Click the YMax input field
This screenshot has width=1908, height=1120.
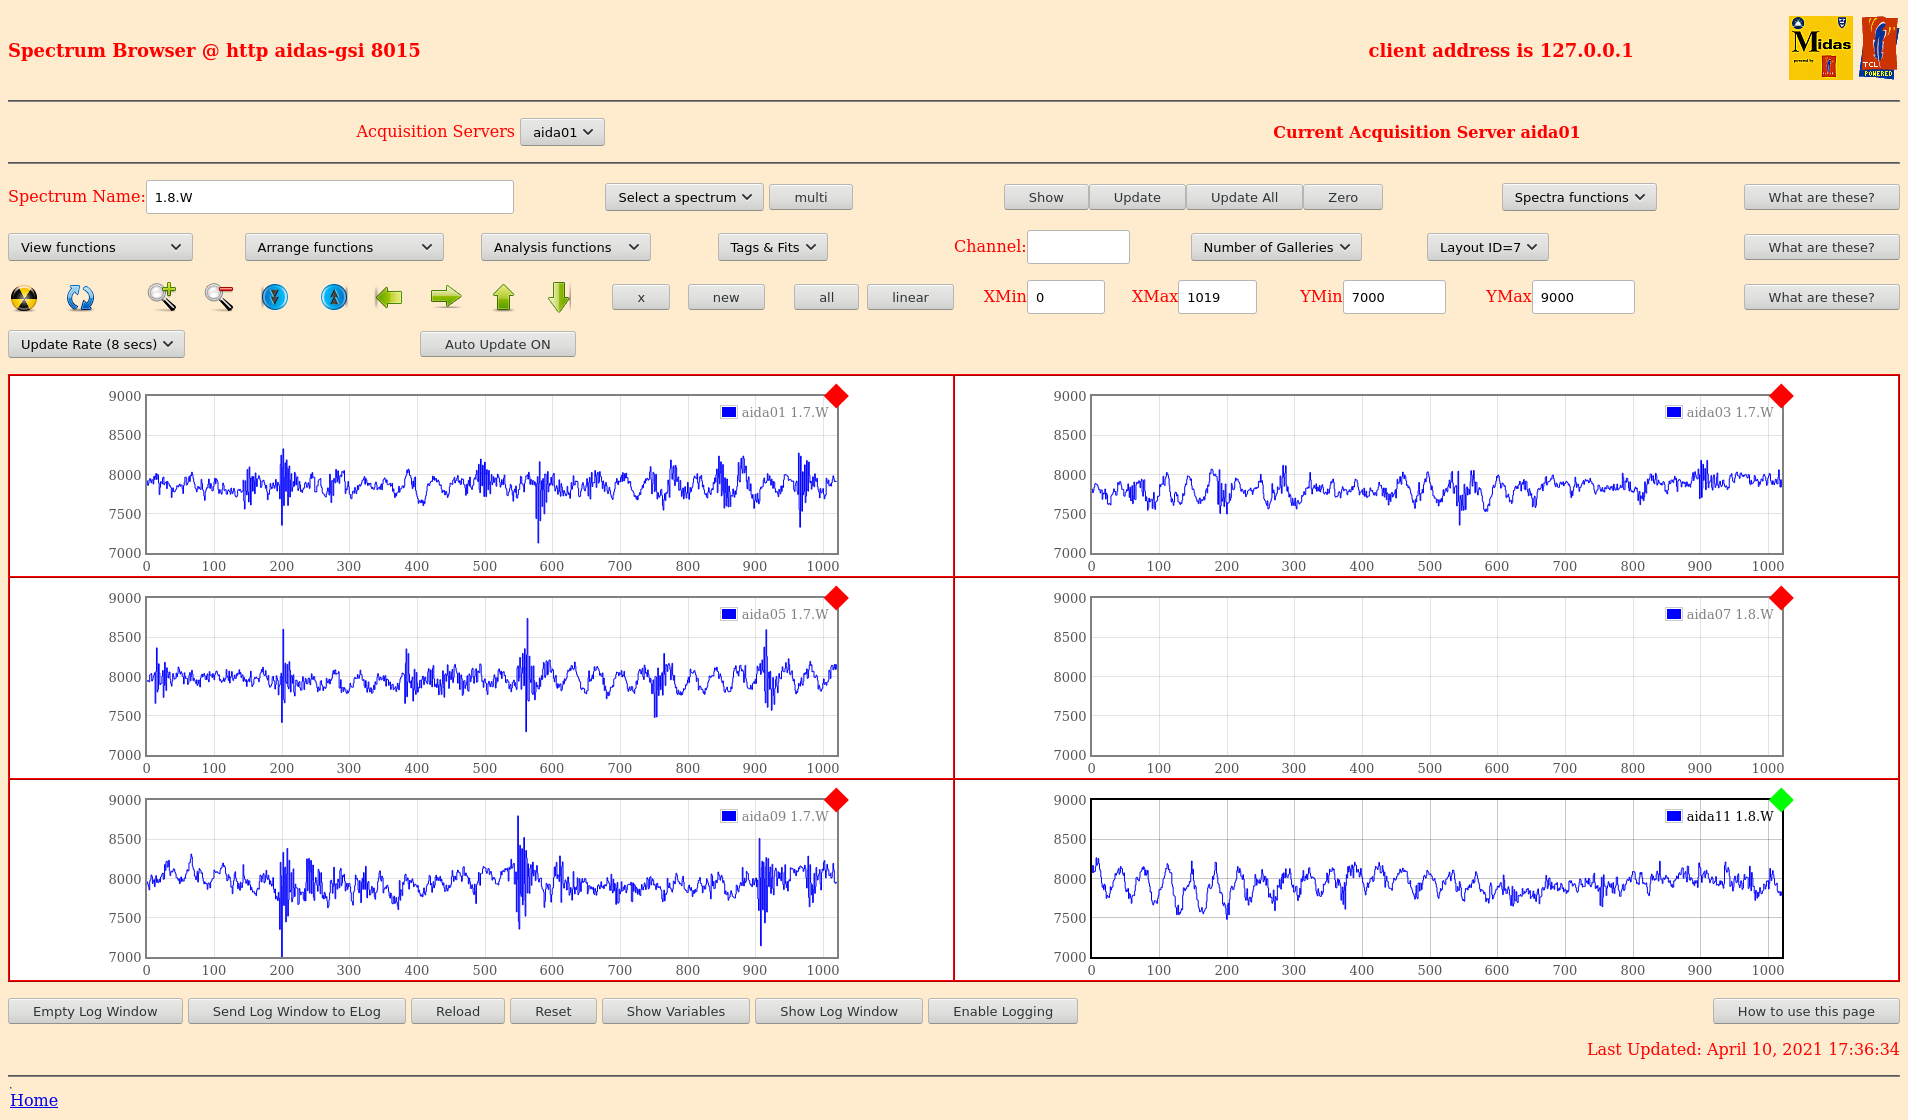[1583, 297]
